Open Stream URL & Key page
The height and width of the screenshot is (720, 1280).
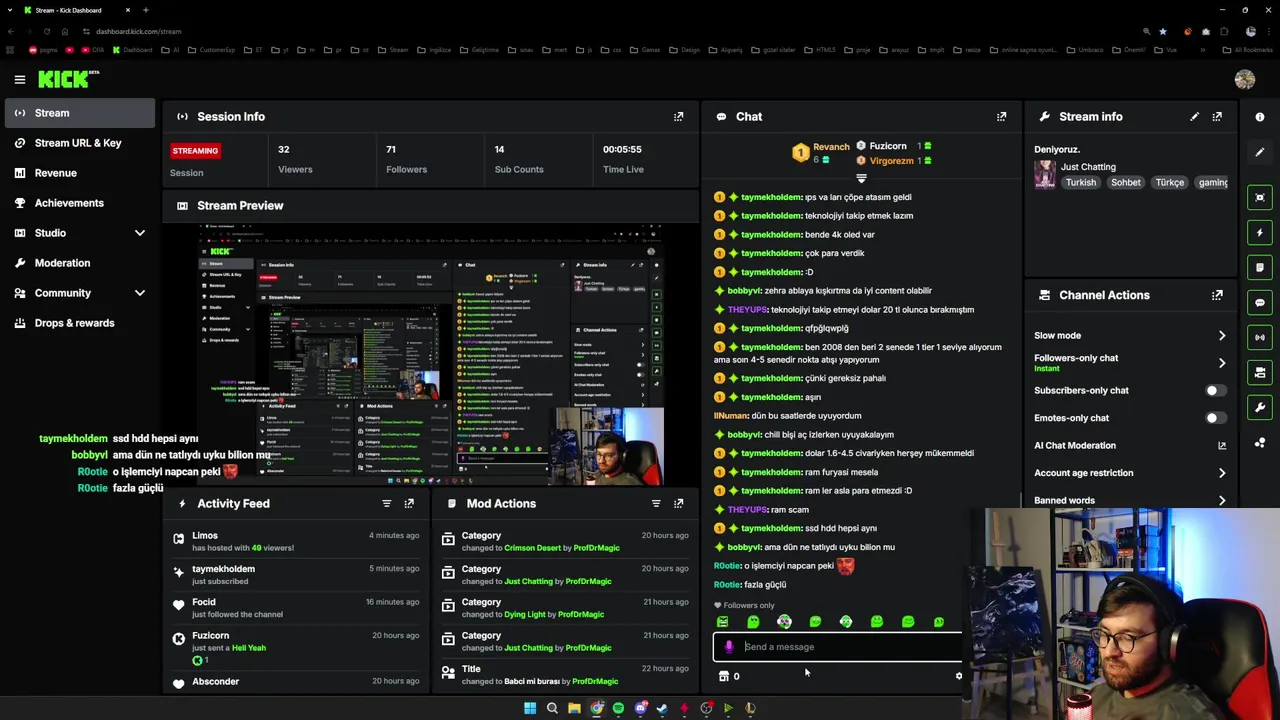(78, 143)
